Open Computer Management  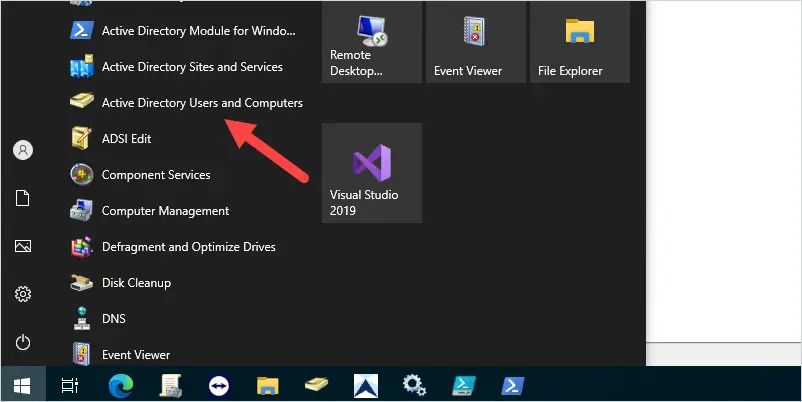coord(150,211)
